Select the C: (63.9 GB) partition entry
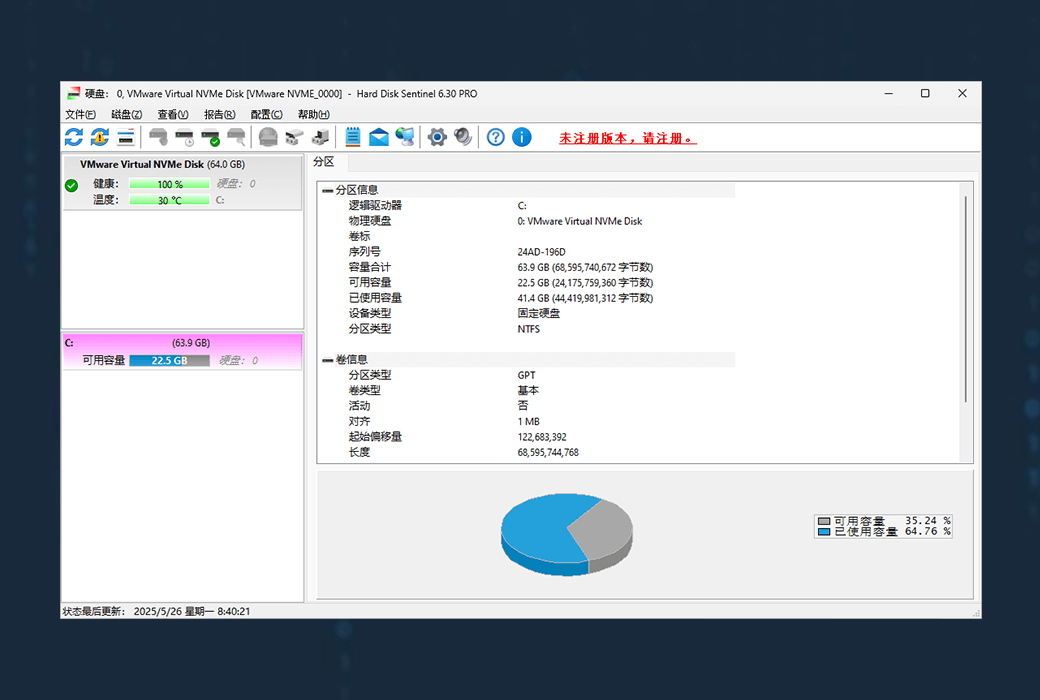This screenshot has width=1040, height=700. 182,352
